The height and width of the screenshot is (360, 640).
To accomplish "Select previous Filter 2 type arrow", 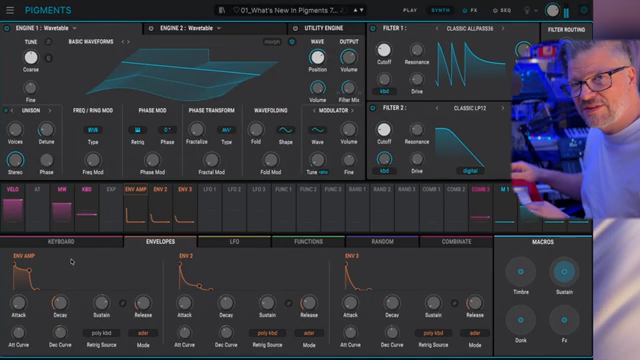I will pos(437,108).
